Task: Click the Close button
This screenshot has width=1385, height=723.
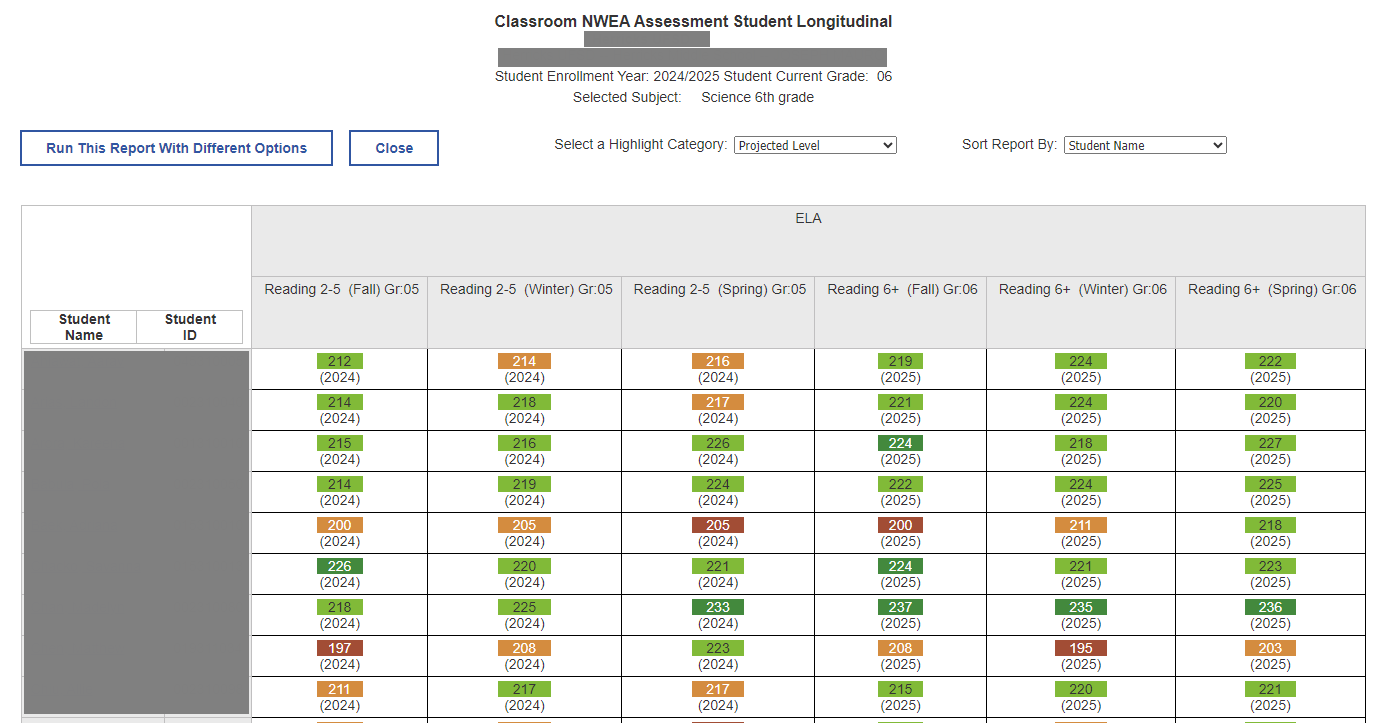Action: click(394, 148)
